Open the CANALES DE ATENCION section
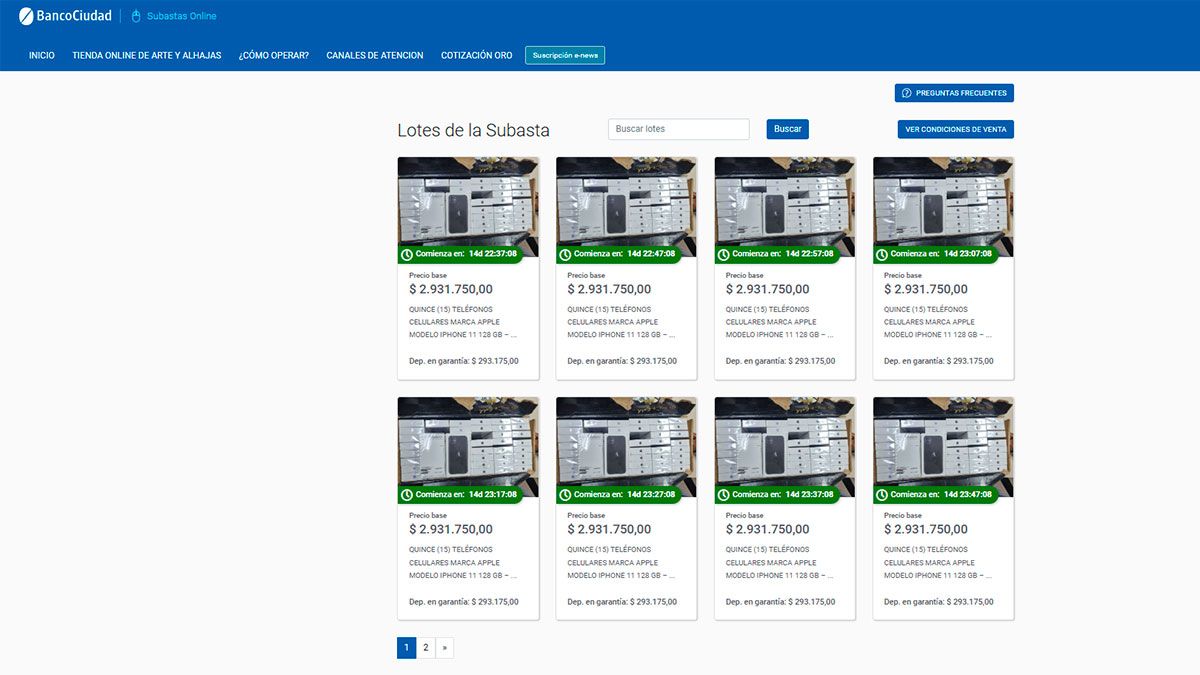This screenshot has height=675, width=1200. pyautogui.click(x=374, y=55)
